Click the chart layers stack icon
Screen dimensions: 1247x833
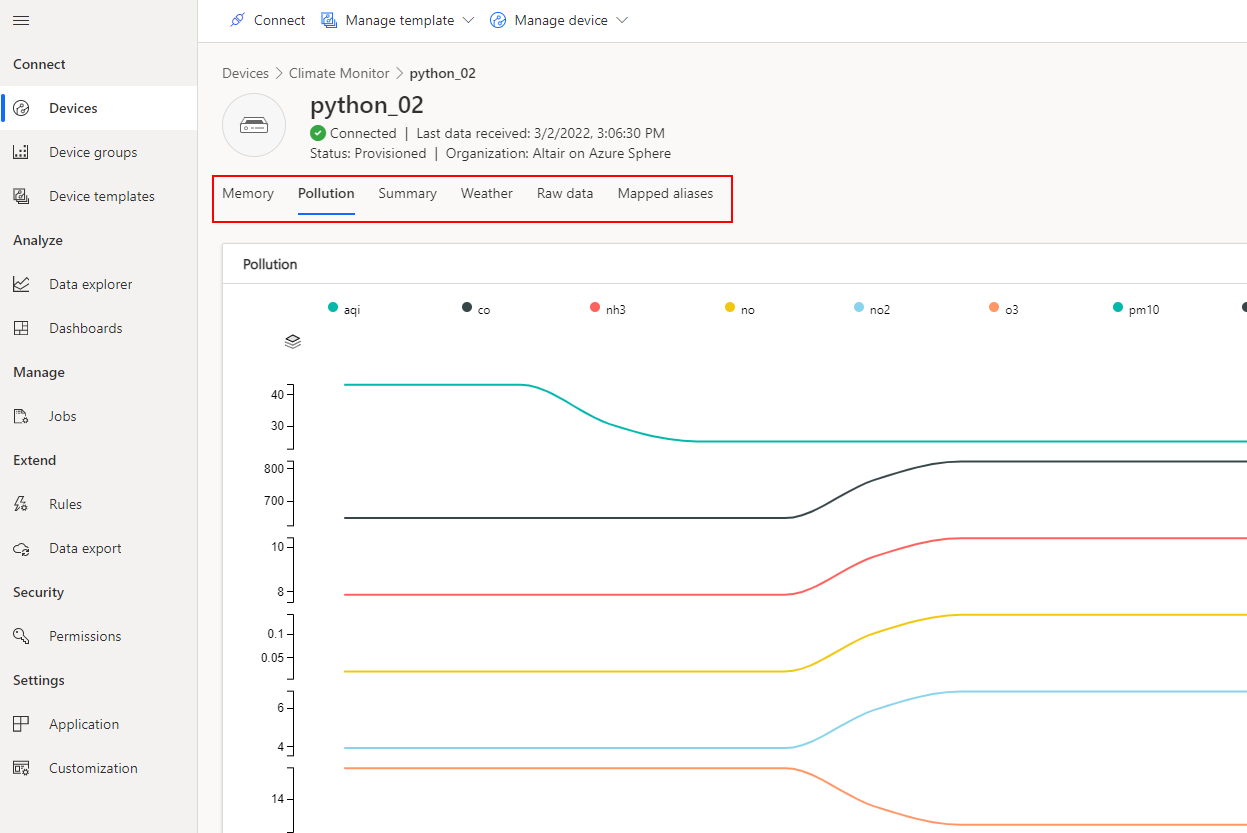293,342
